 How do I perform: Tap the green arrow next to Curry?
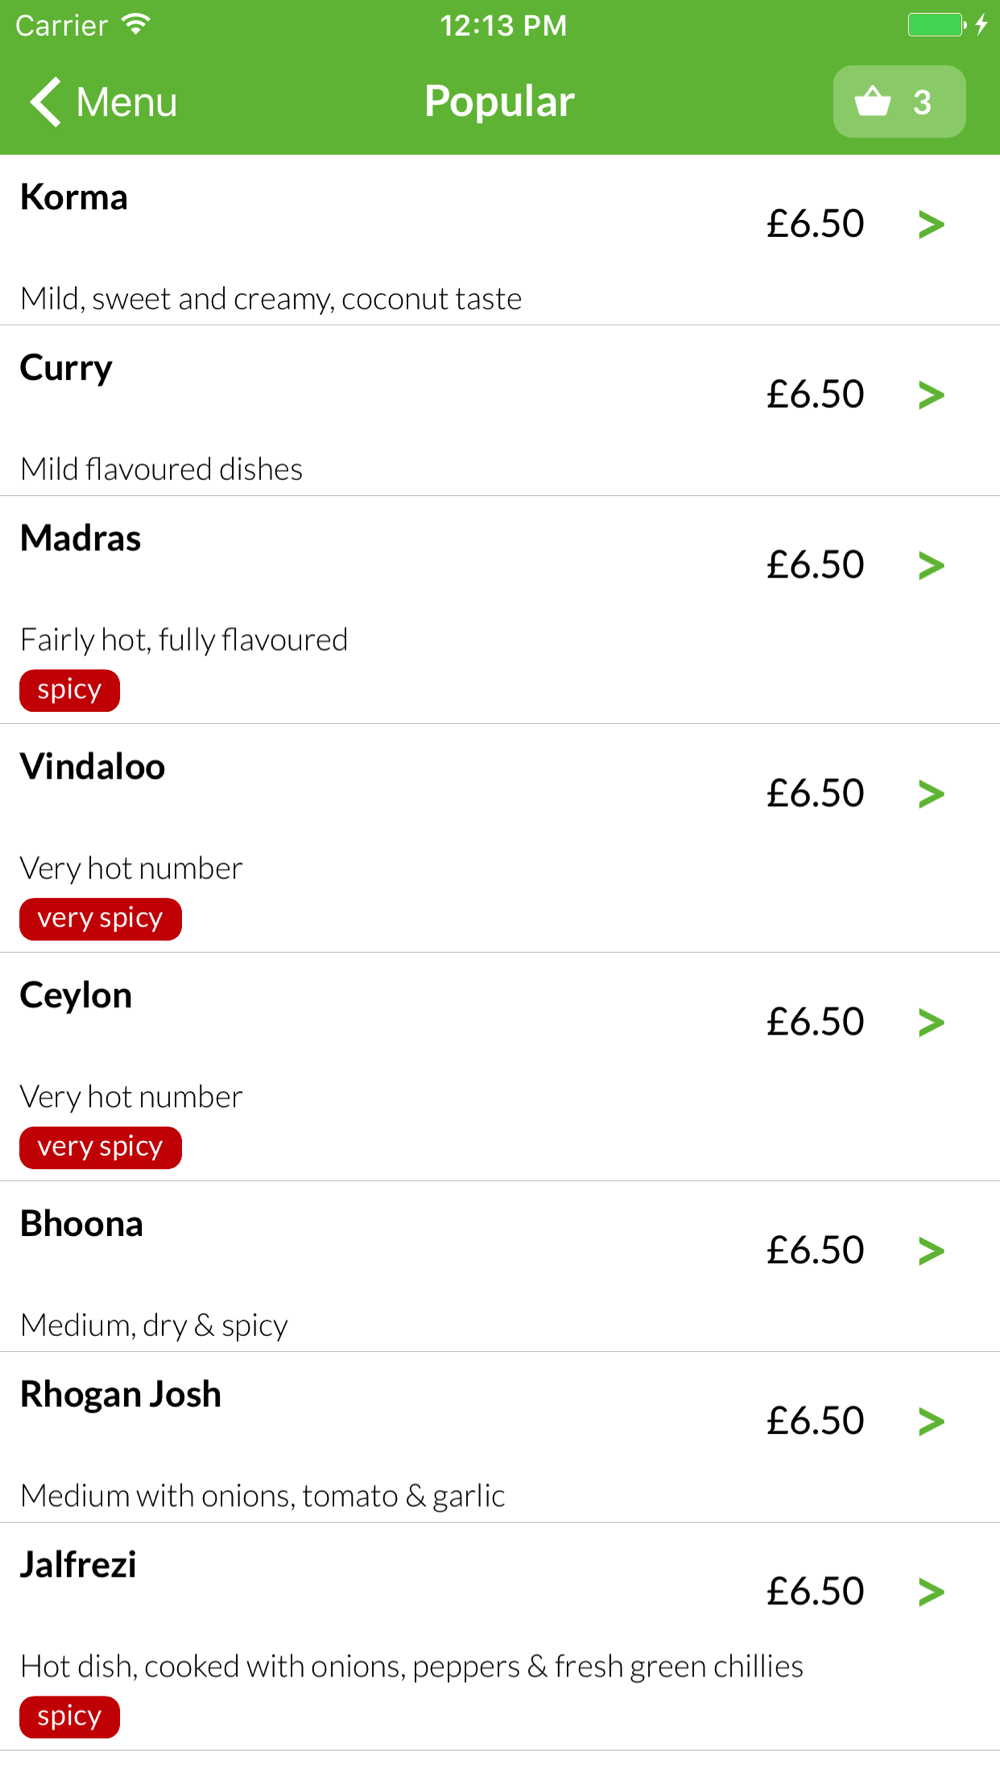click(x=931, y=395)
